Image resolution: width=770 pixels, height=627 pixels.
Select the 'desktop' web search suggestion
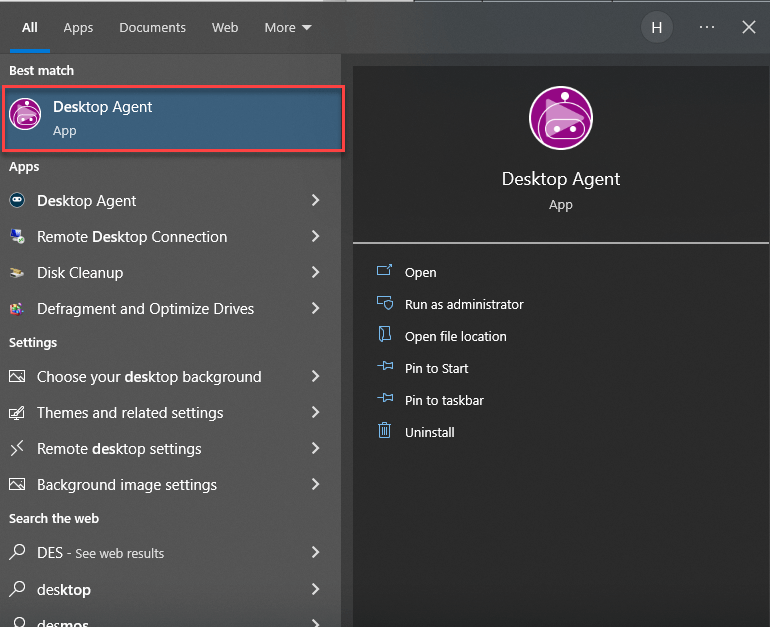pos(64,589)
